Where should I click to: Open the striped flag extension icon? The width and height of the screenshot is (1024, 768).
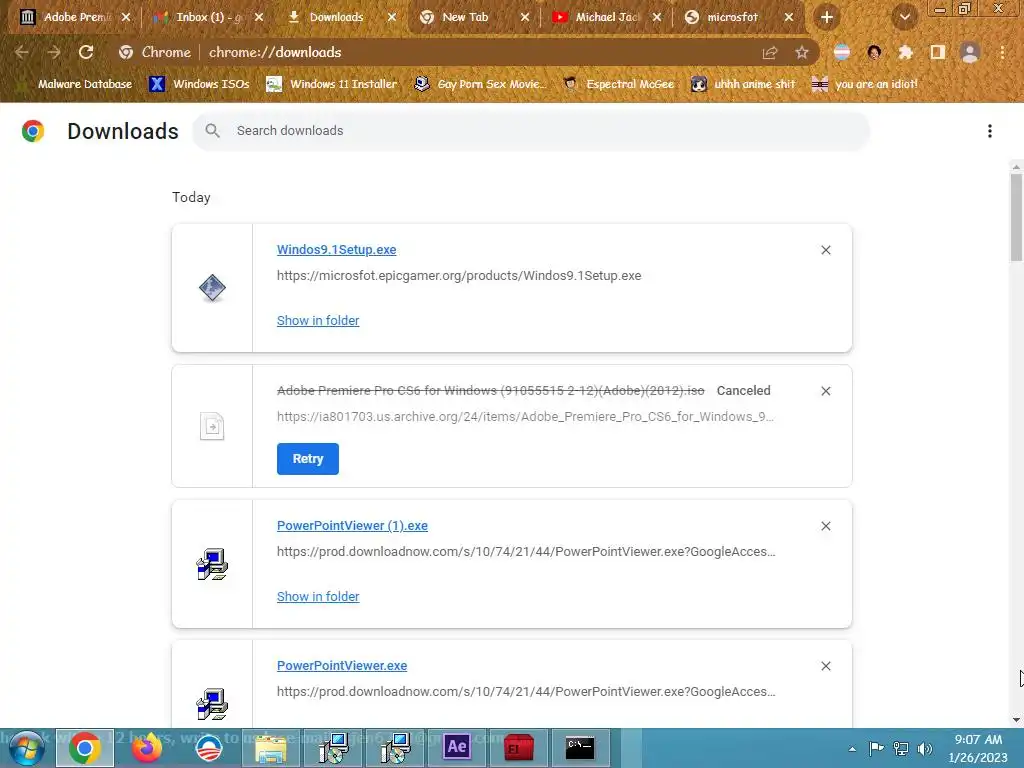click(842, 52)
